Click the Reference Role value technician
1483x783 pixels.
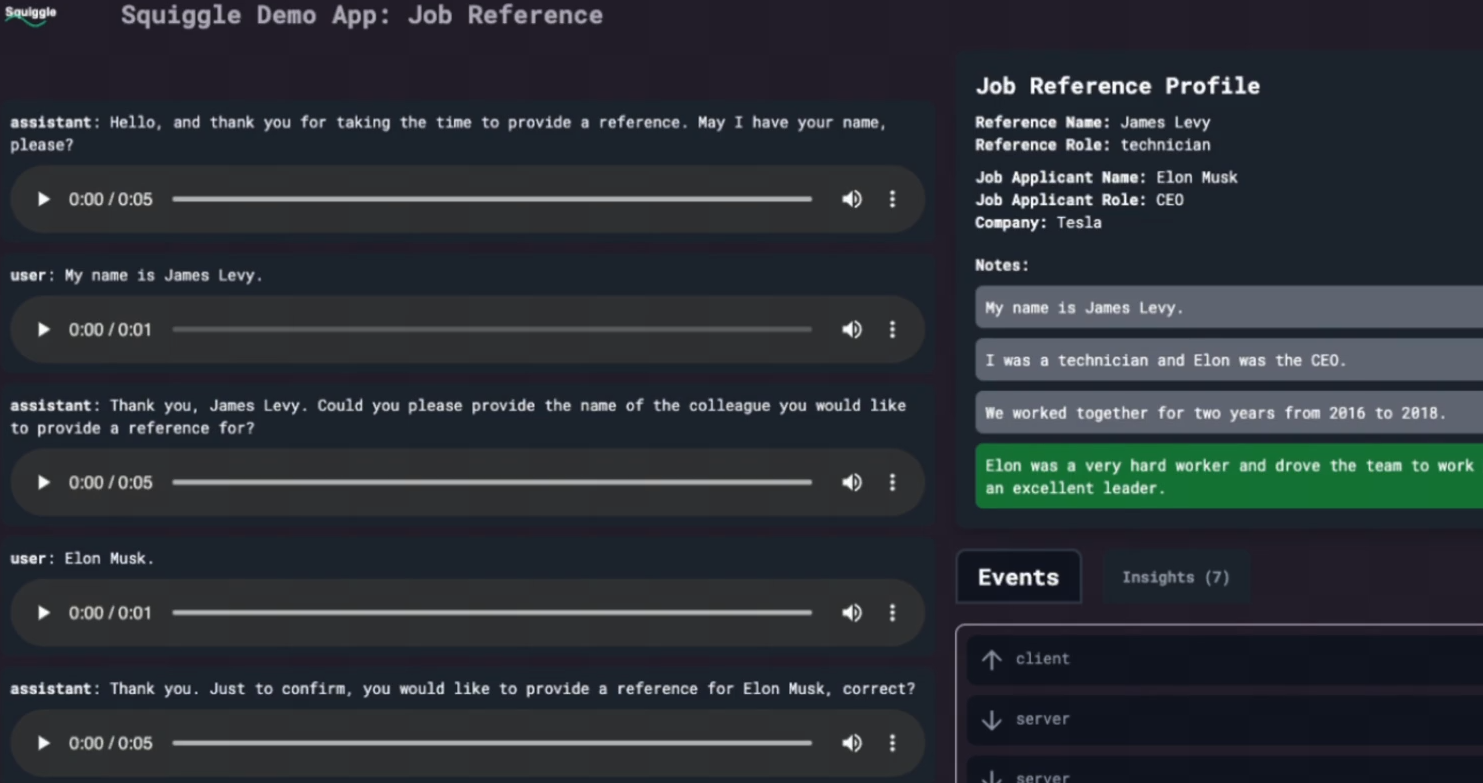(1165, 145)
